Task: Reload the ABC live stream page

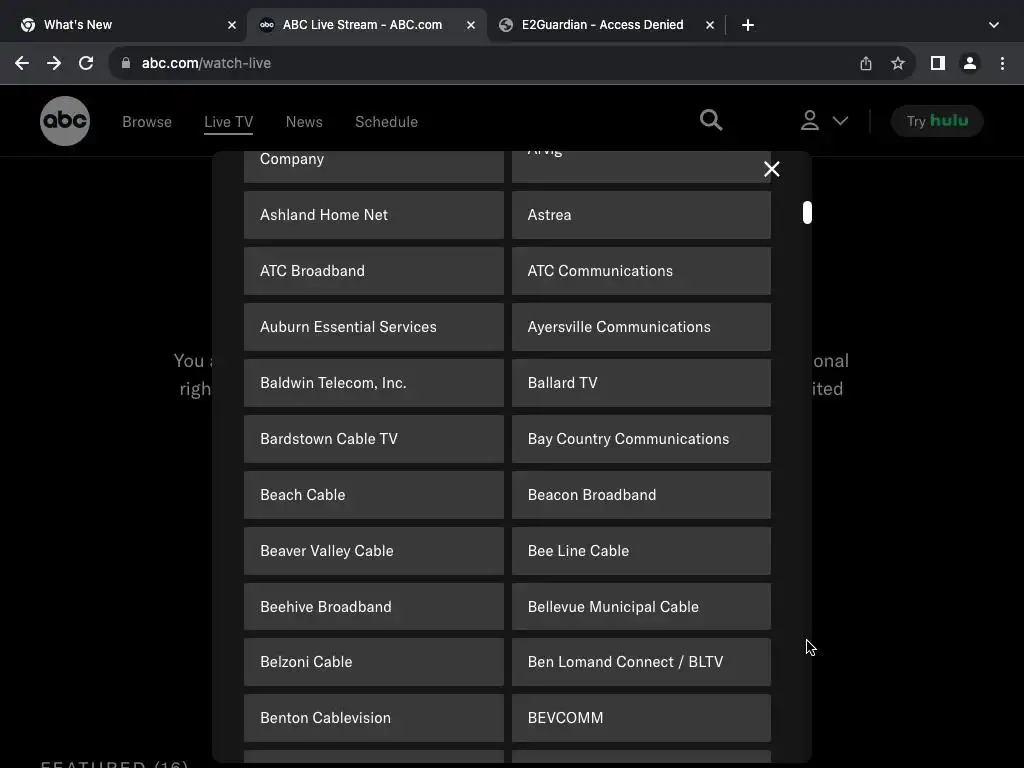Action: pyautogui.click(x=86, y=63)
